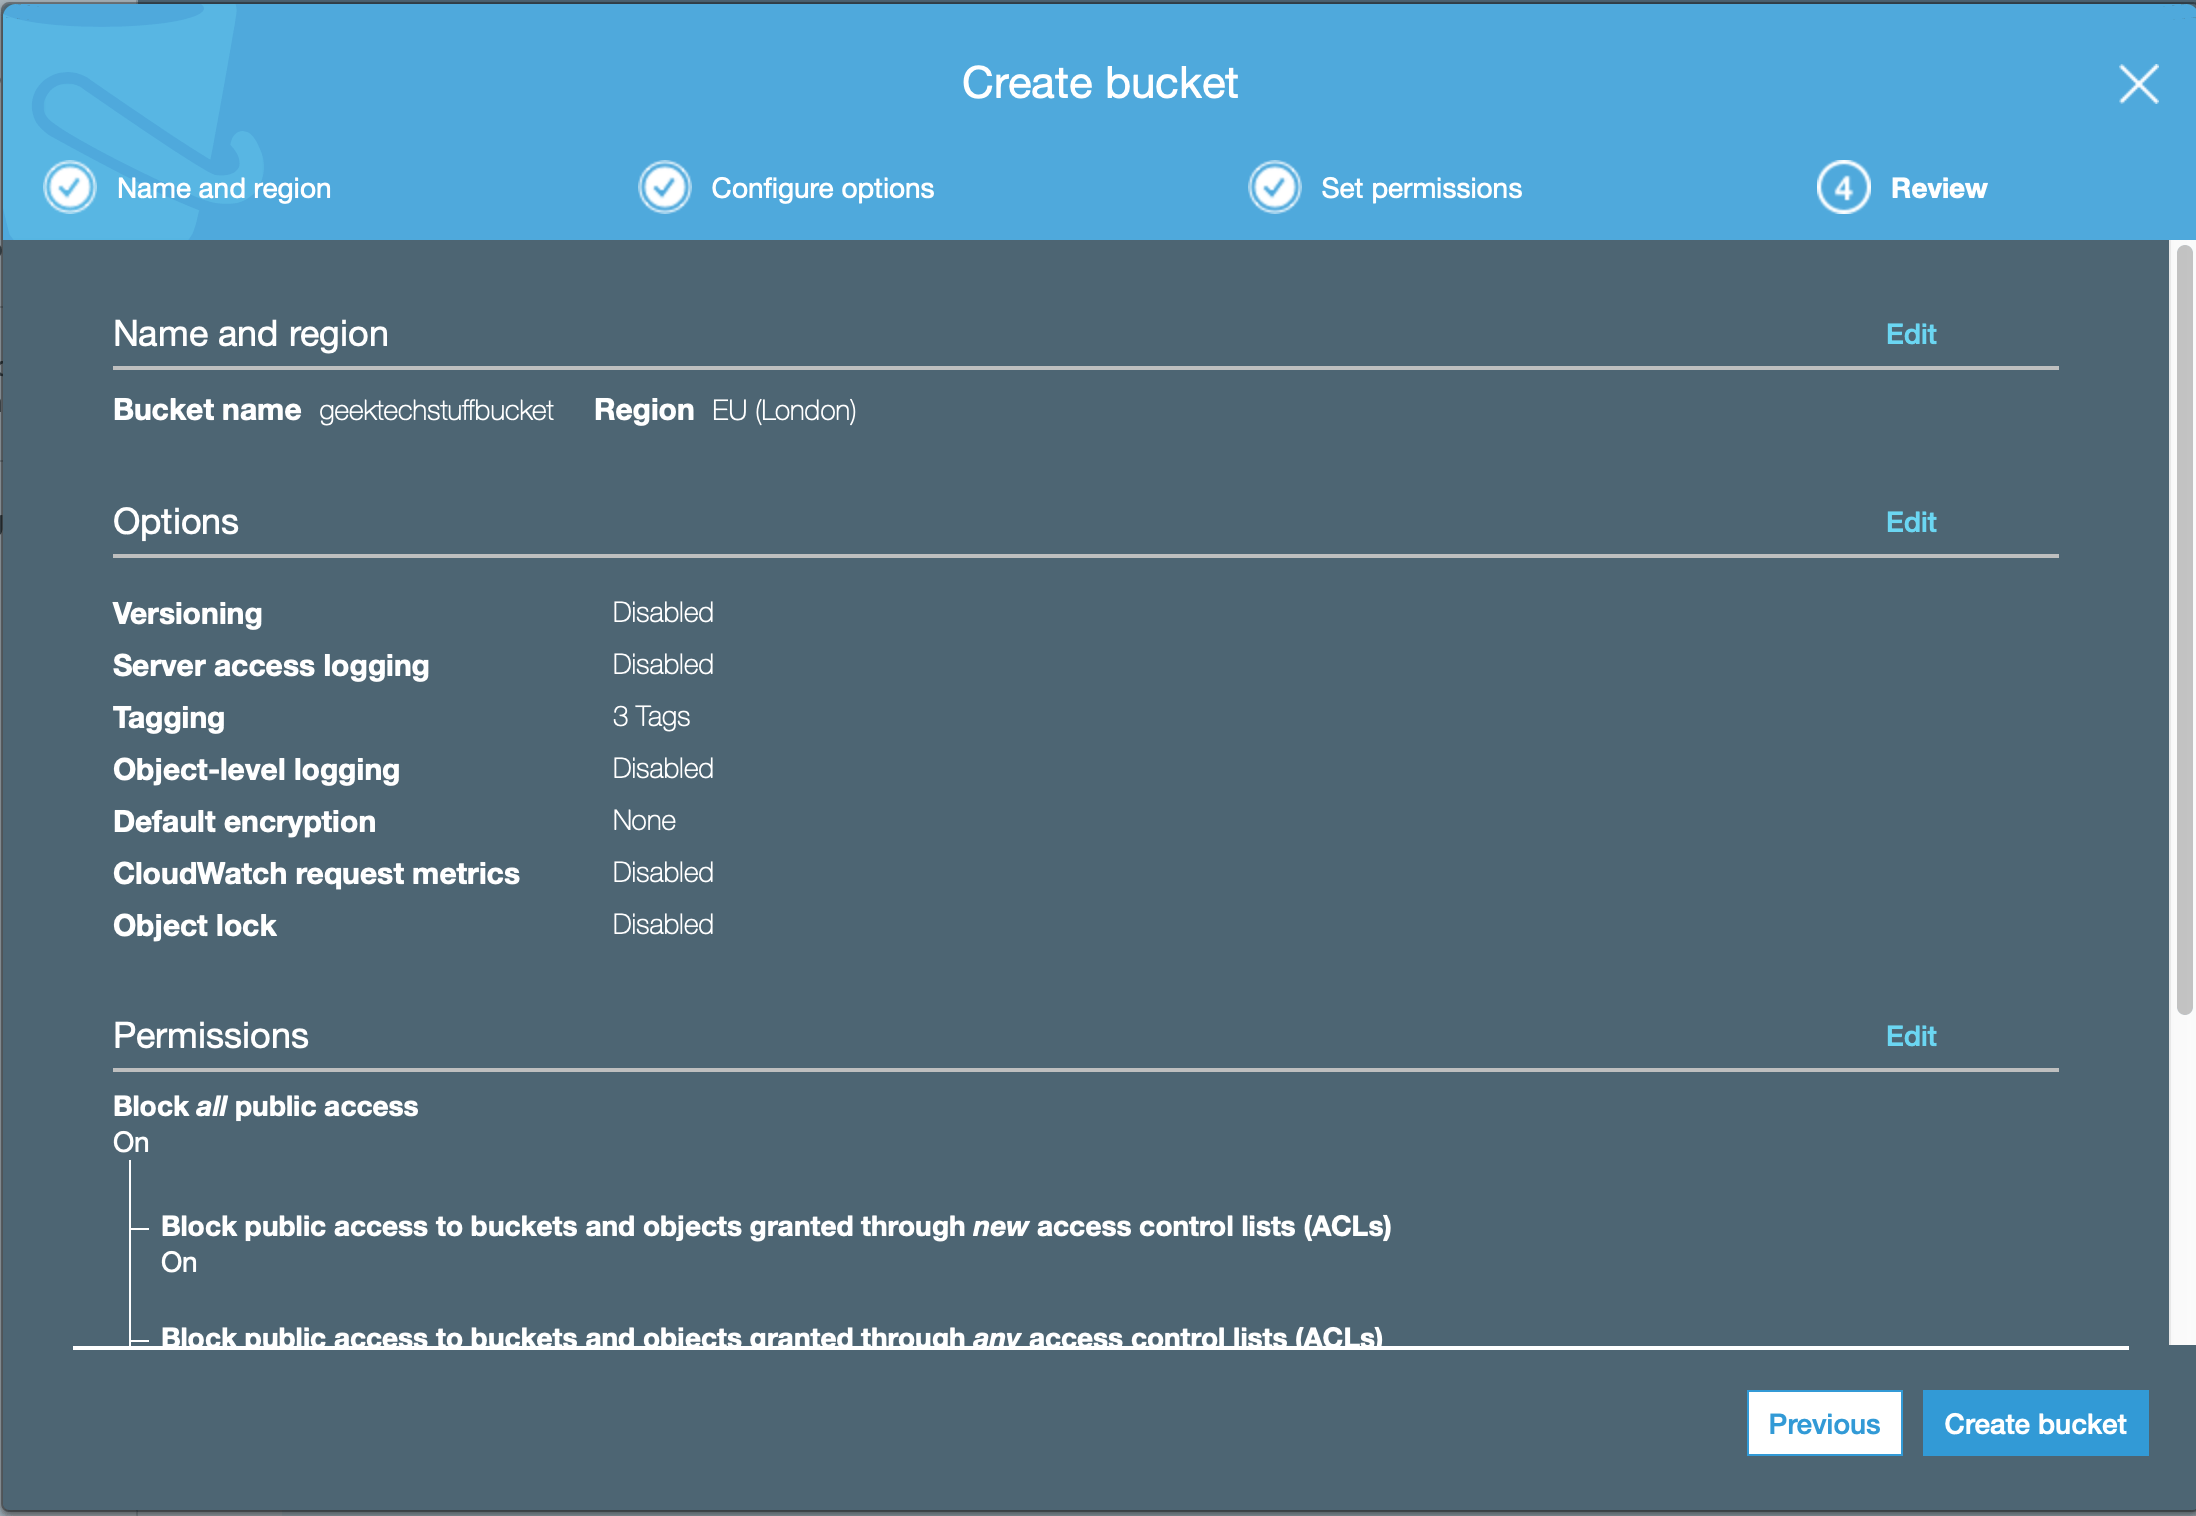Screen dimensions: 2196x1516
Task: Open the Options section editor via Edit
Action: point(1910,522)
